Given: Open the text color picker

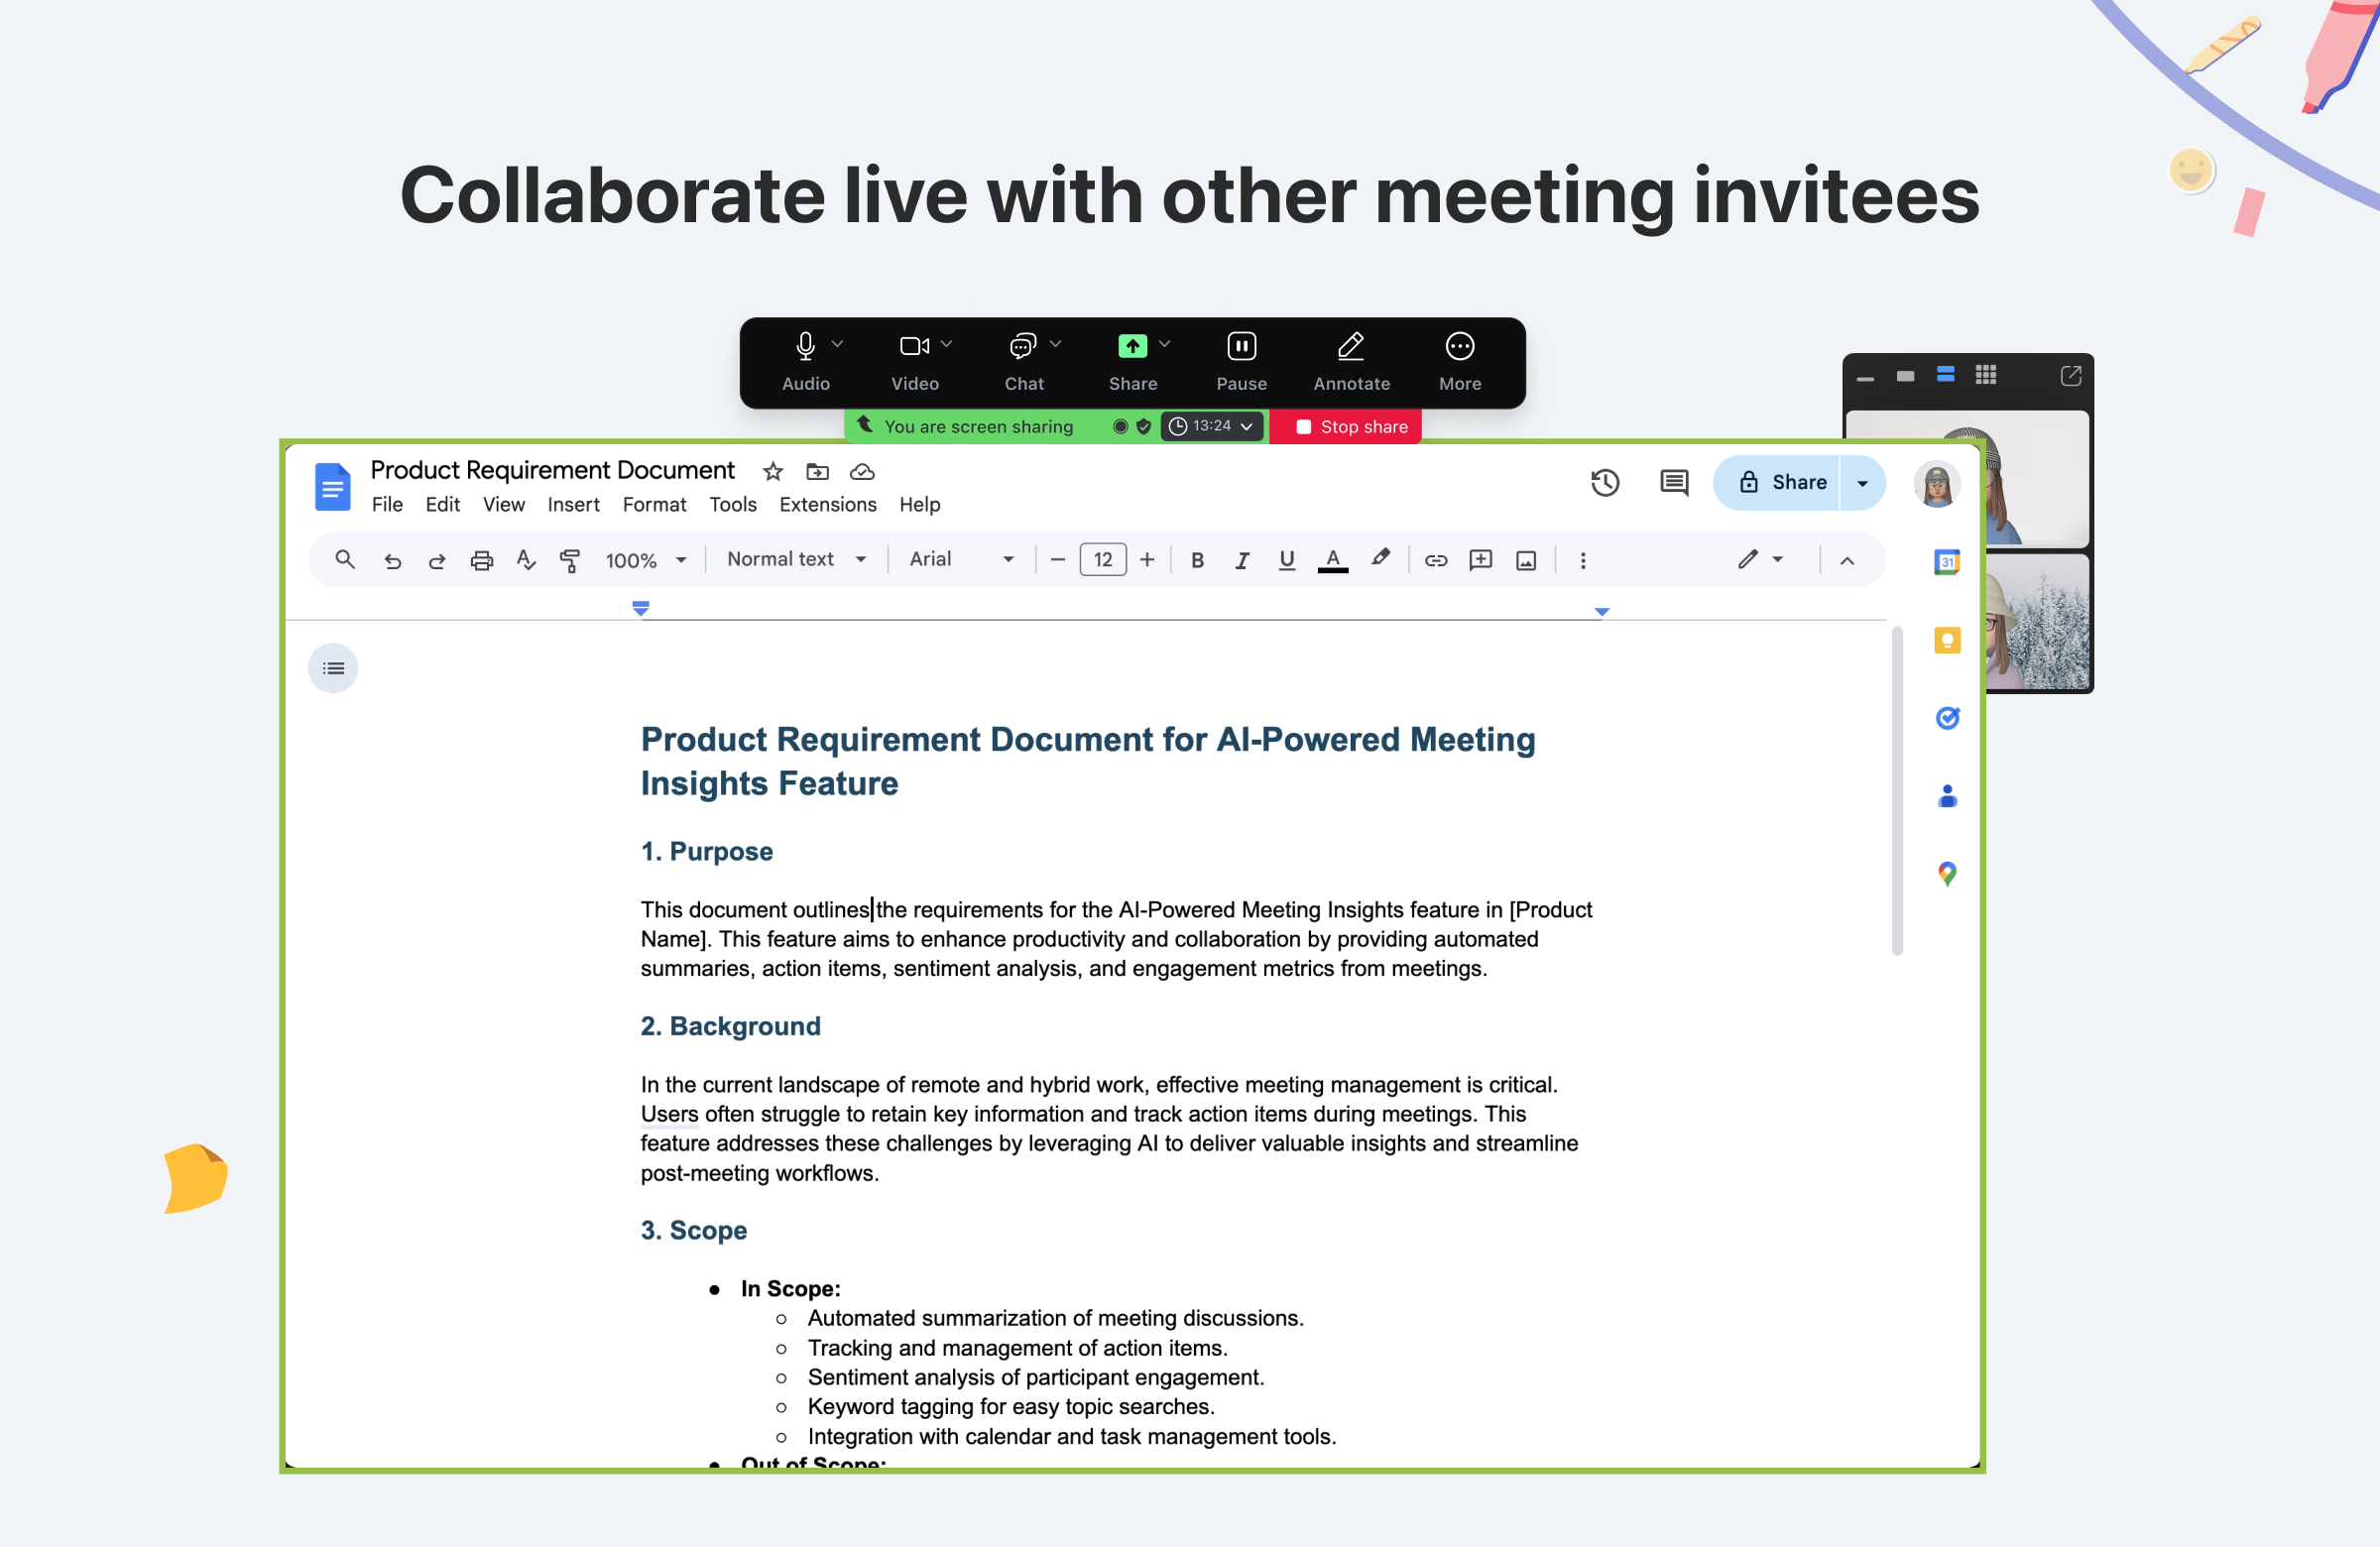Looking at the screenshot, I should [x=1332, y=560].
